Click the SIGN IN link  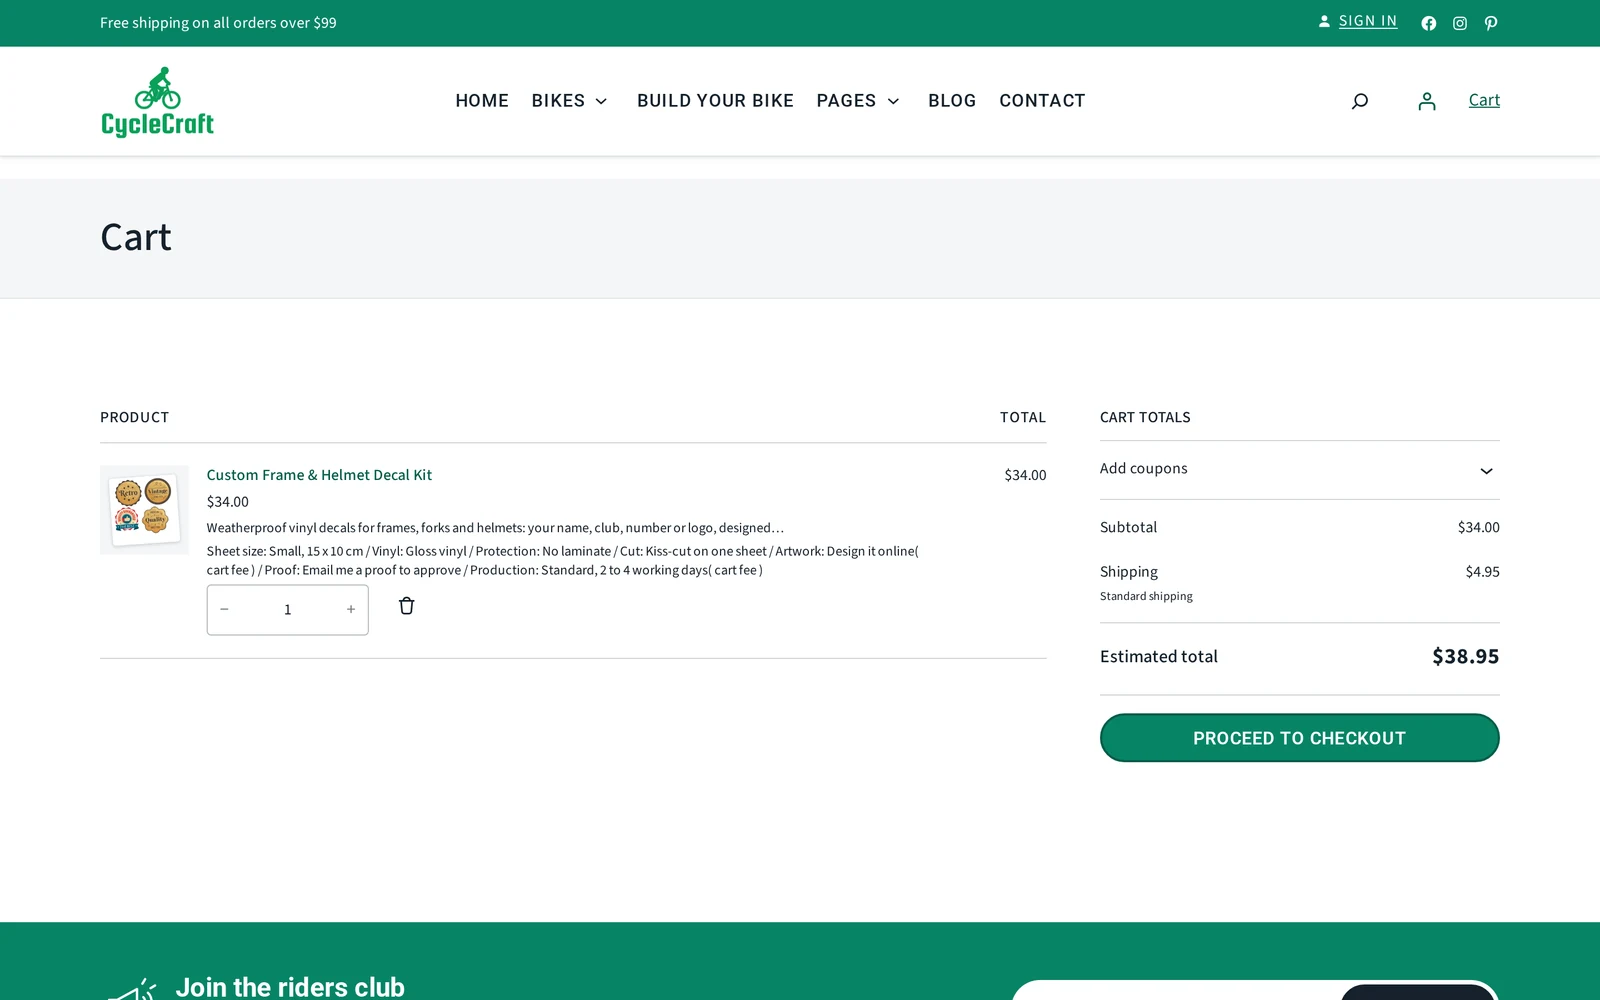point(1367,21)
